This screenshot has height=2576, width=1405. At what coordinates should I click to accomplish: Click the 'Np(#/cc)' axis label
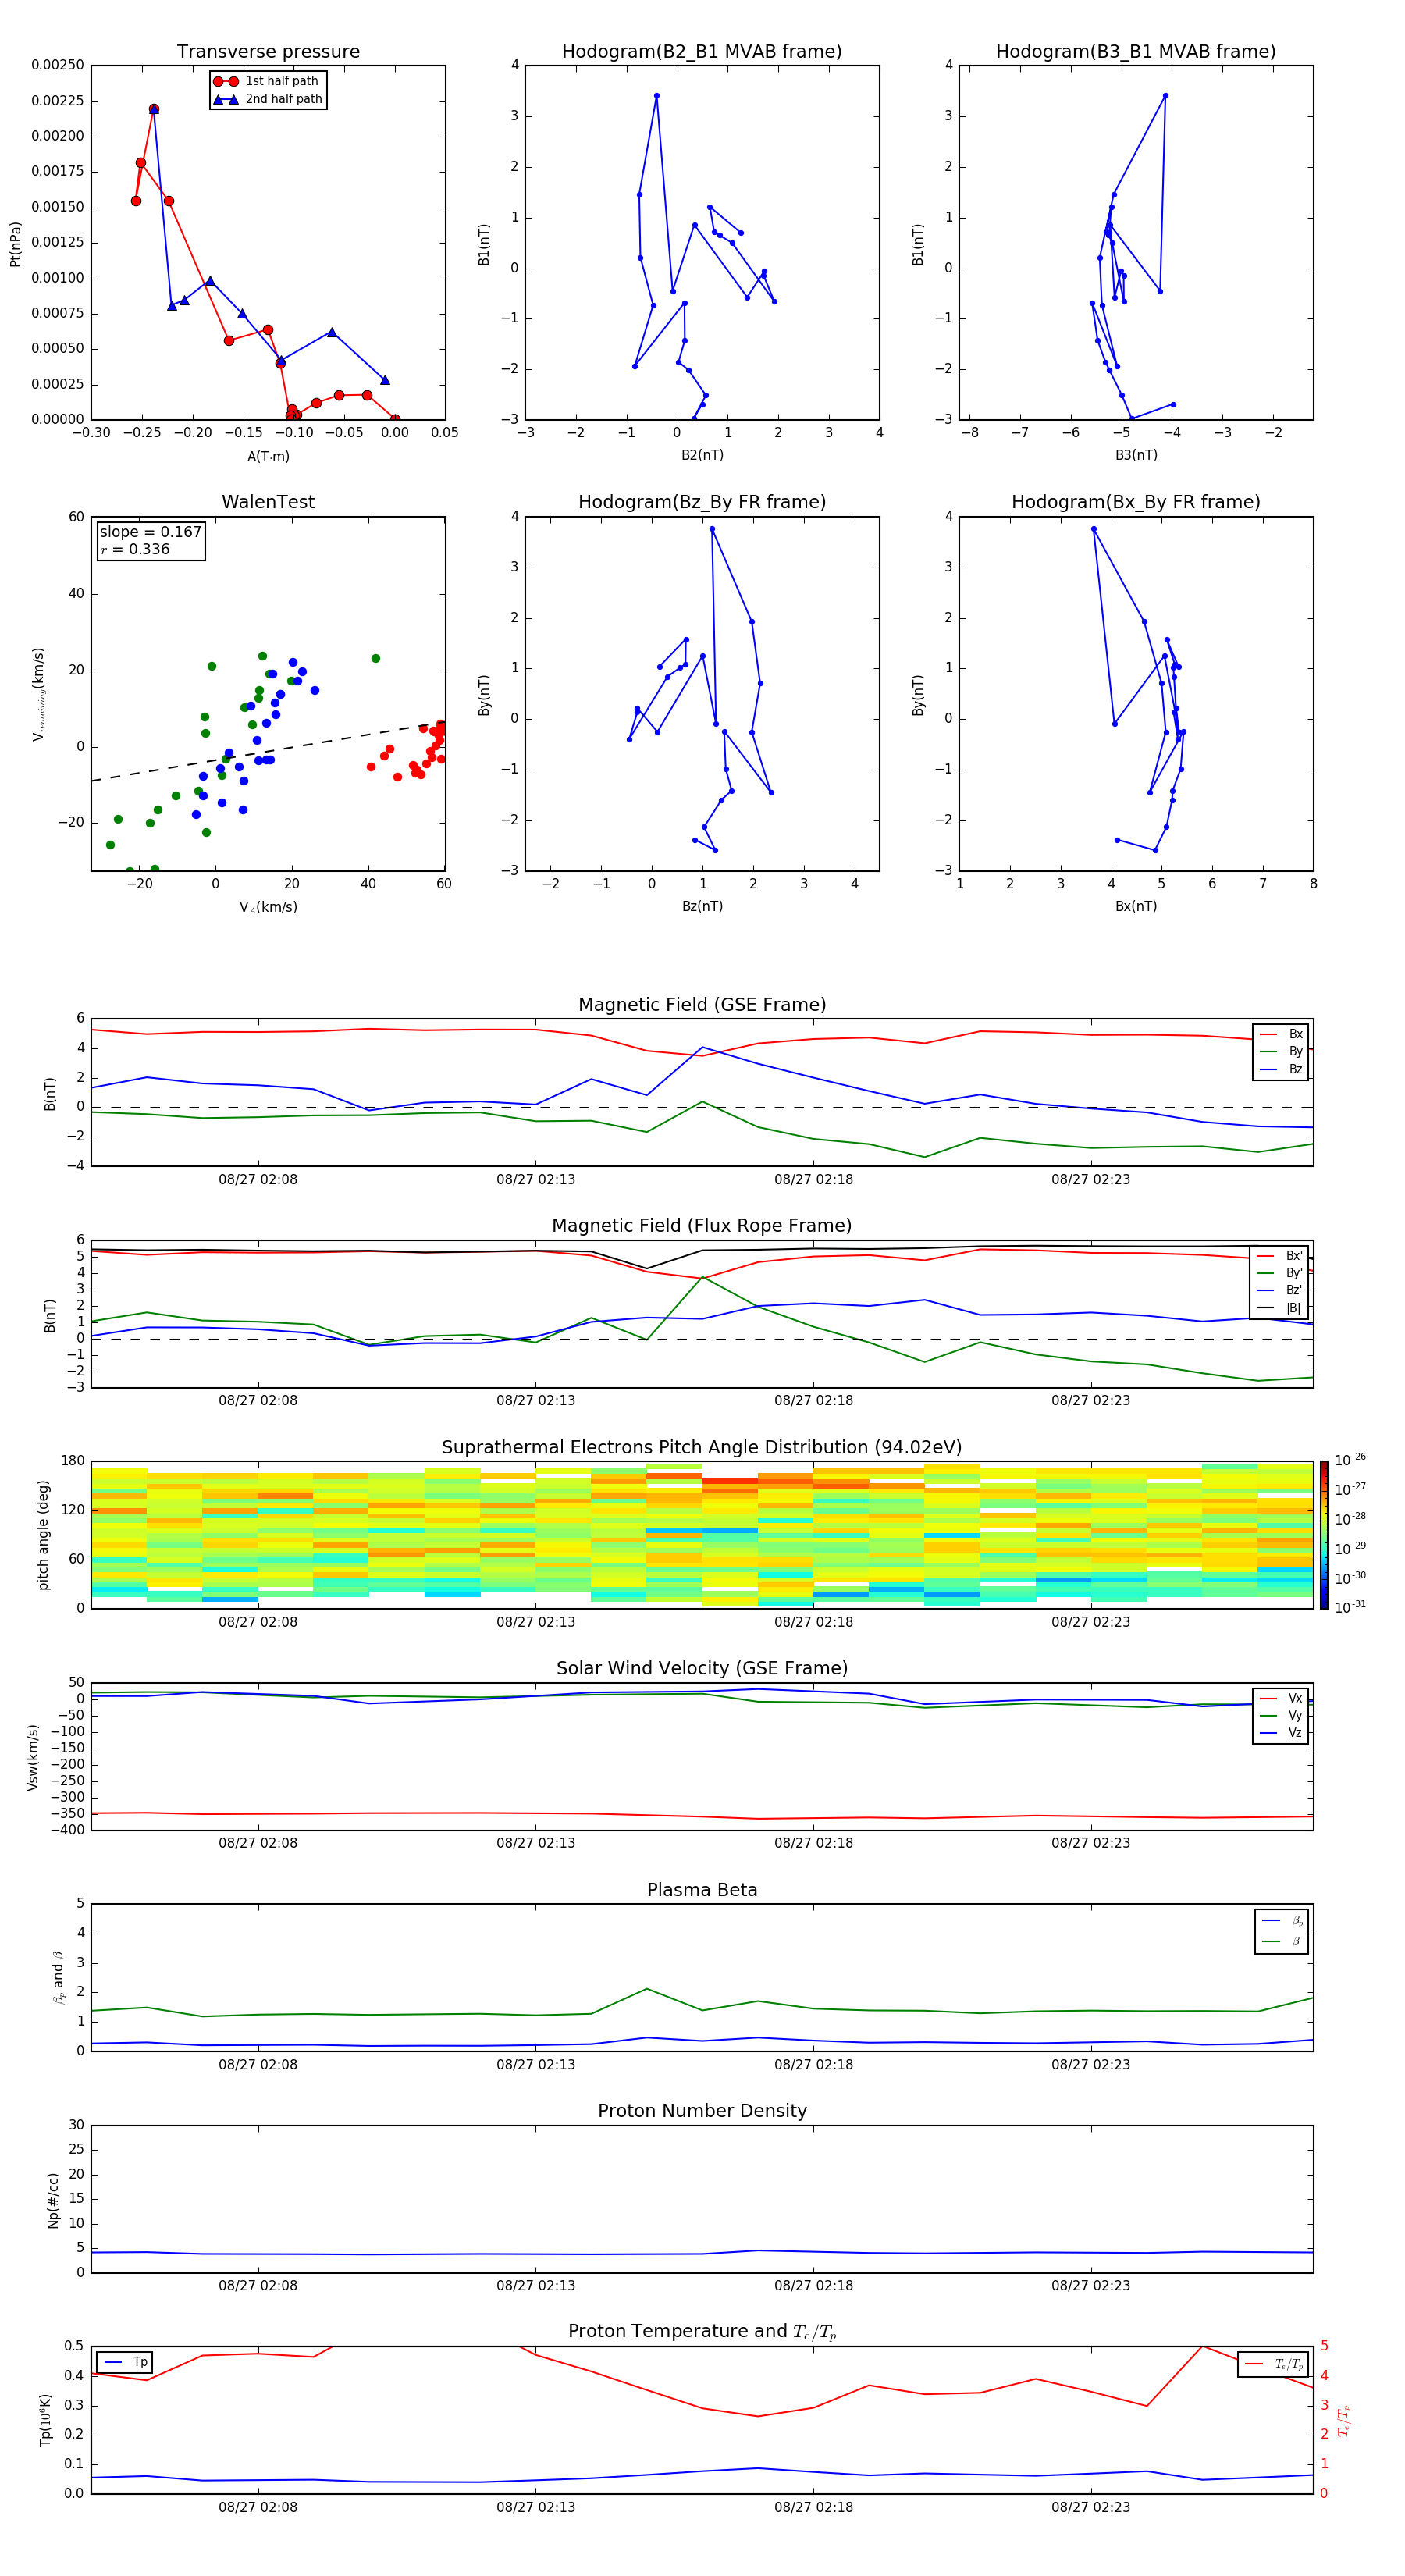coord(53,2199)
